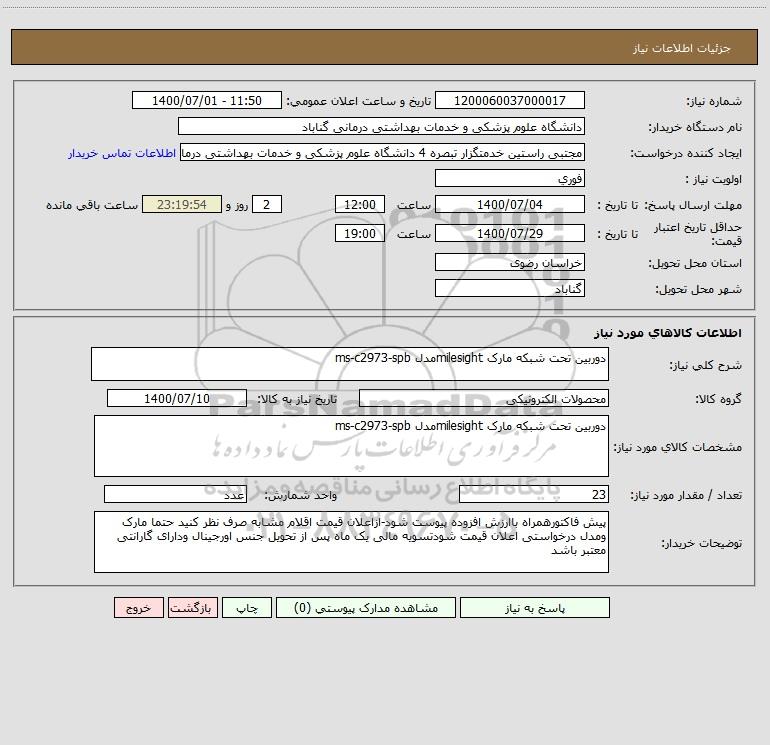Click the unit of measure field 'عدد'
Viewport: 770px width, 745px height.
[x=175, y=494]
